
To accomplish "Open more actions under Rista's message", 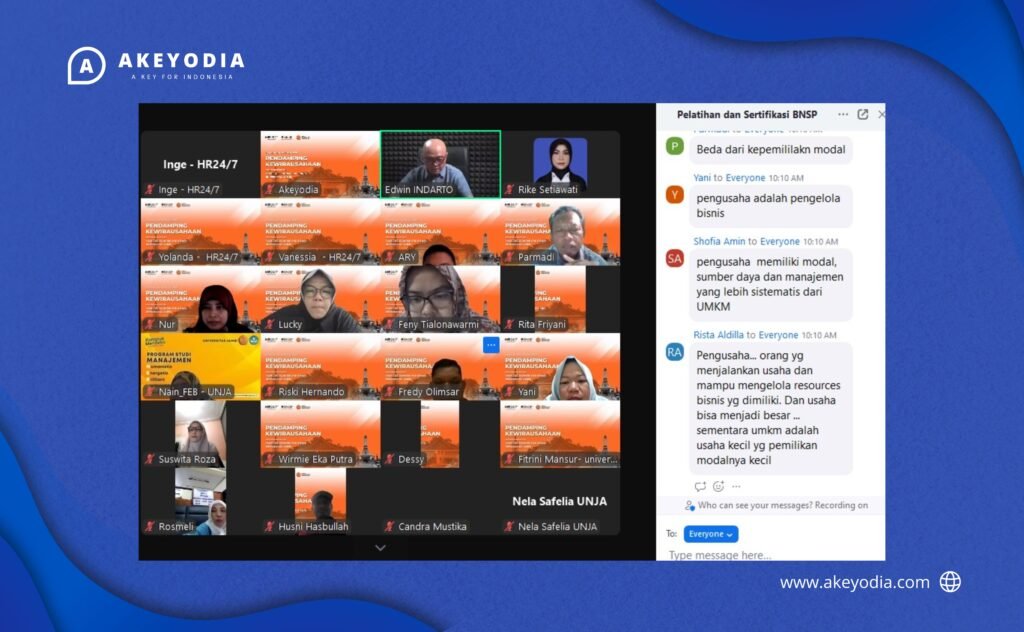I will [736, 486].
